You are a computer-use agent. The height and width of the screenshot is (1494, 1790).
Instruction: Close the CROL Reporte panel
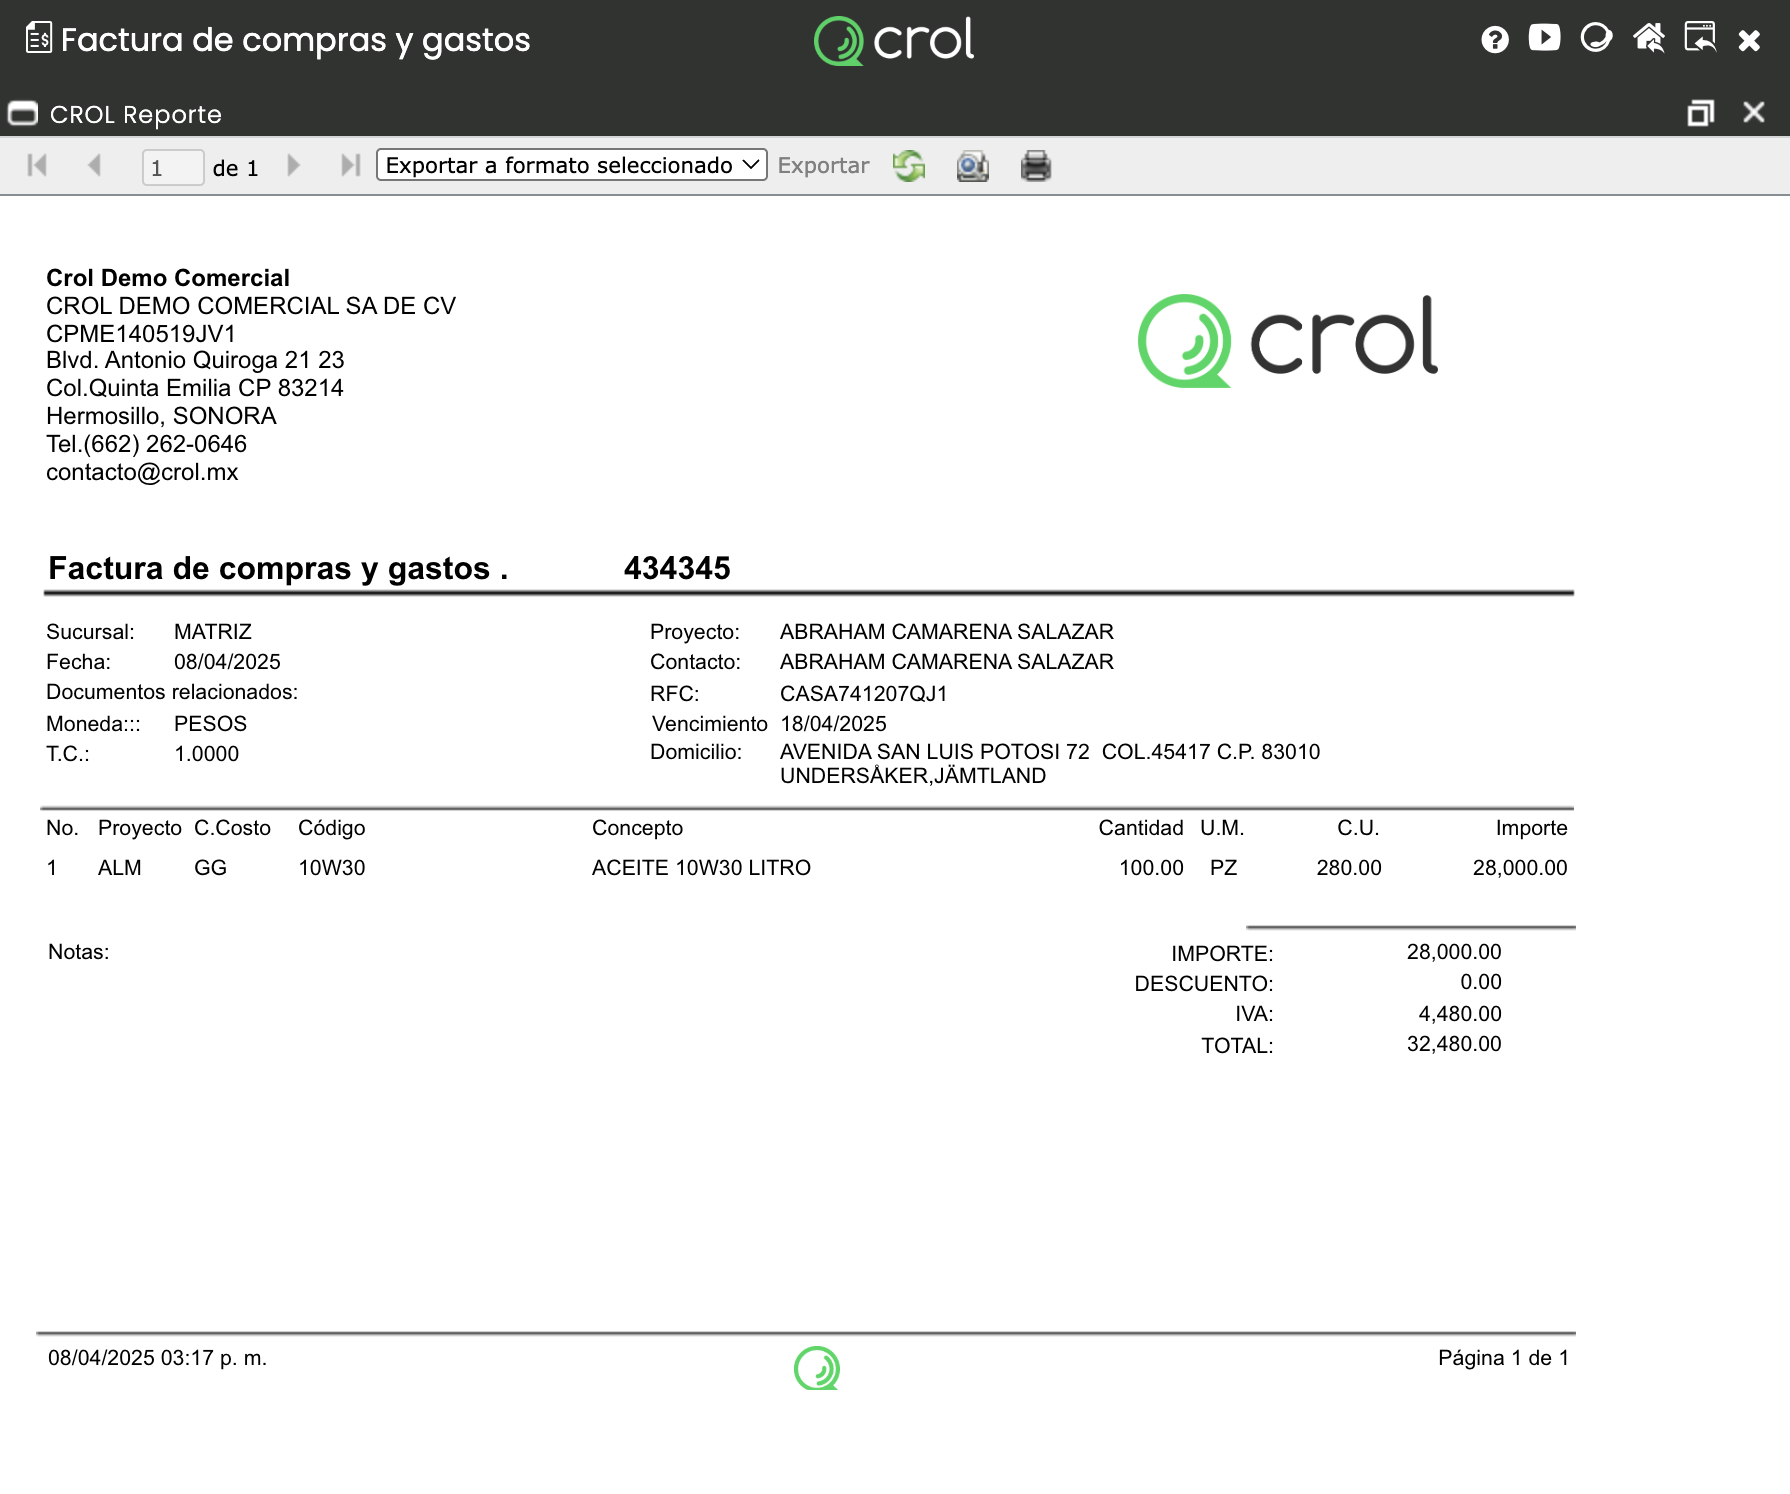(x=1753, y=112)
